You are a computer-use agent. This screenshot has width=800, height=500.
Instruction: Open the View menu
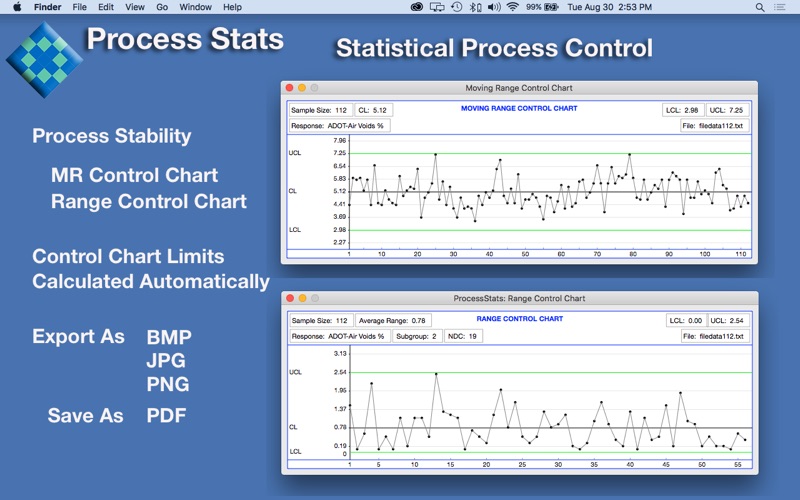click(x=135, y=7)
